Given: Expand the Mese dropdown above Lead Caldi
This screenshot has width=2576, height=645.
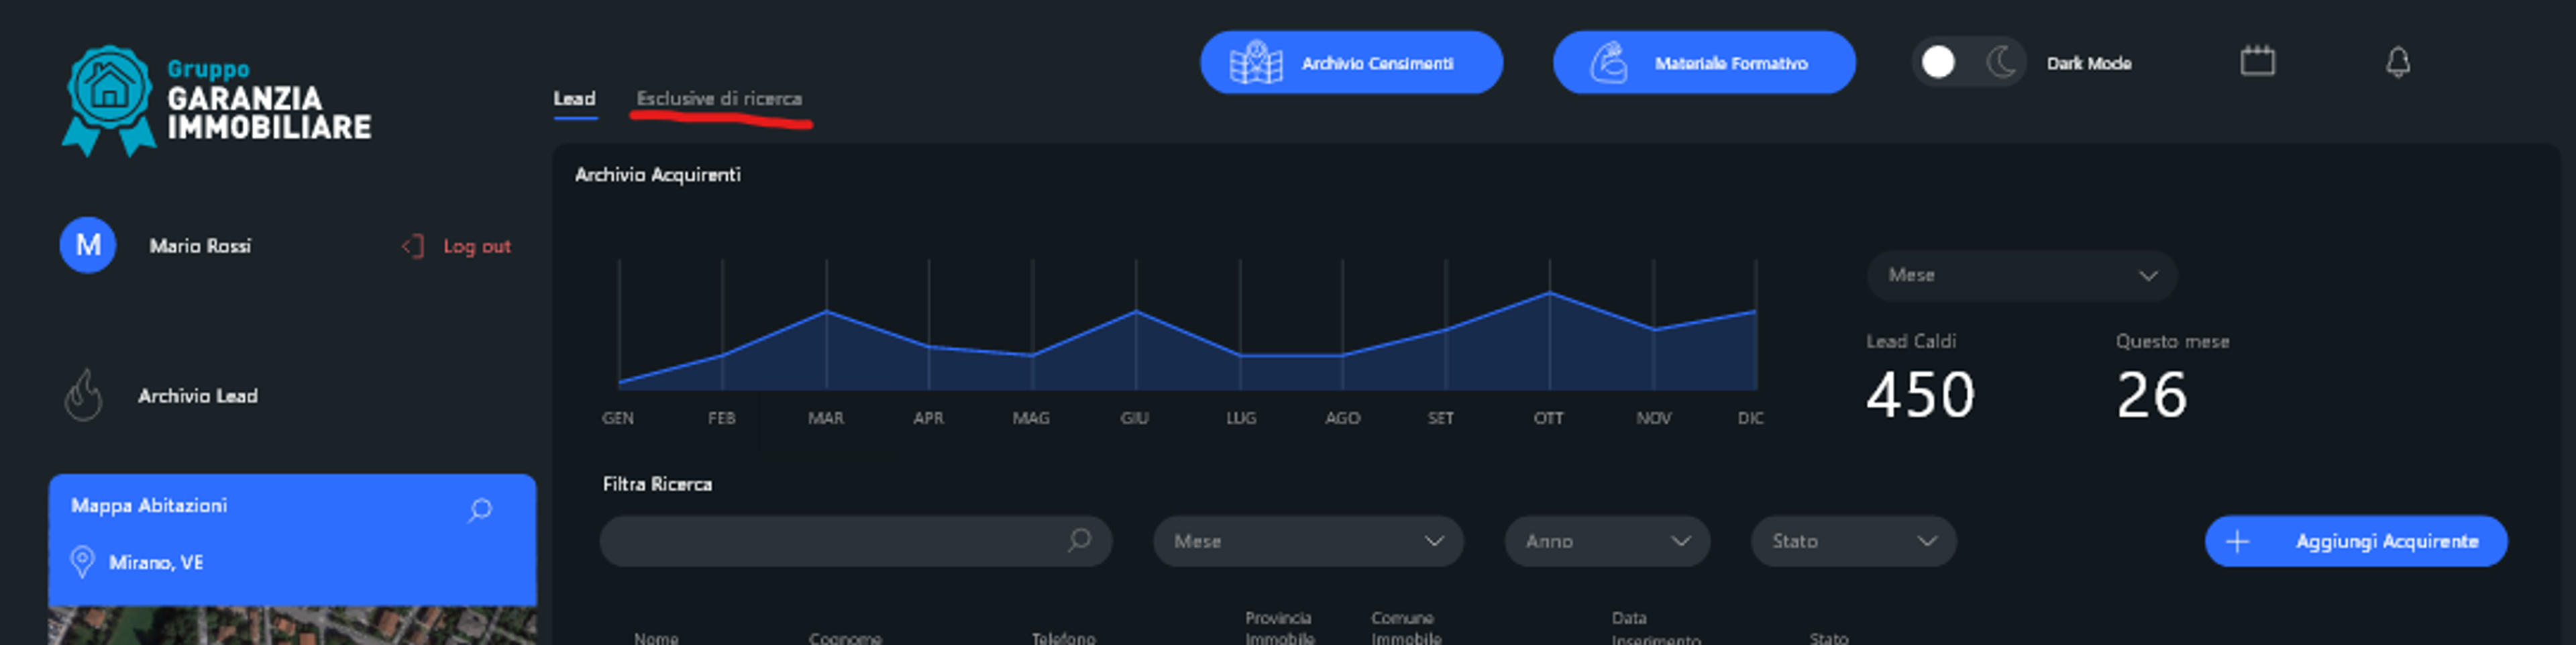Looking at the screenshot, I should click(x=2021, y=275).
